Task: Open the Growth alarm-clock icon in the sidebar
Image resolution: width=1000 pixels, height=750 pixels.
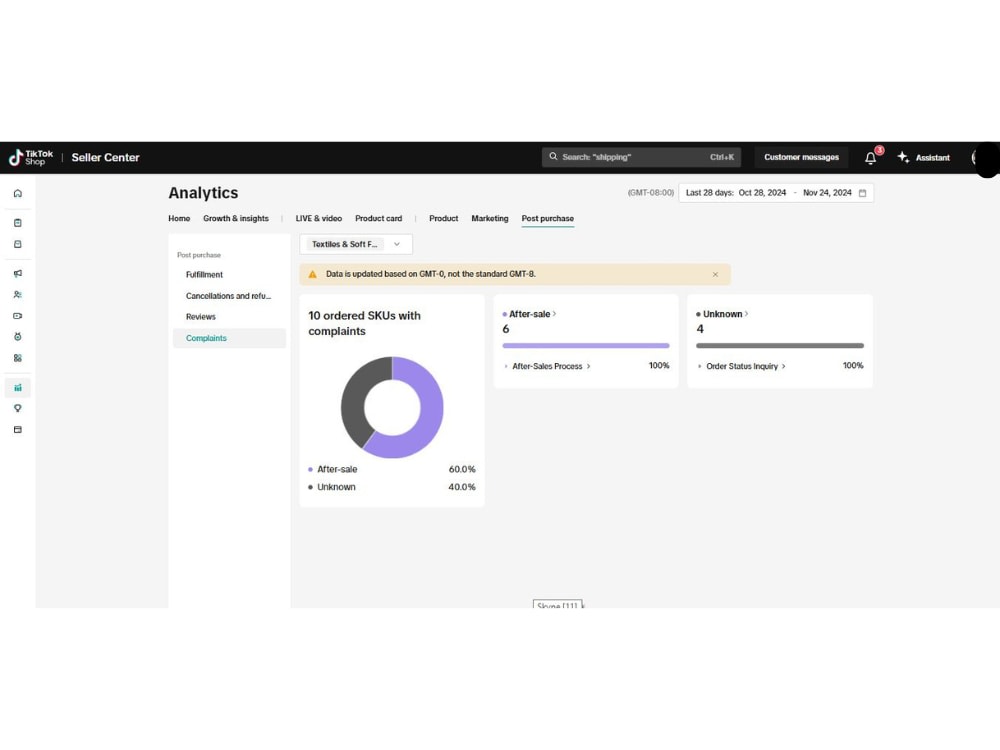Action: (18, 337)
